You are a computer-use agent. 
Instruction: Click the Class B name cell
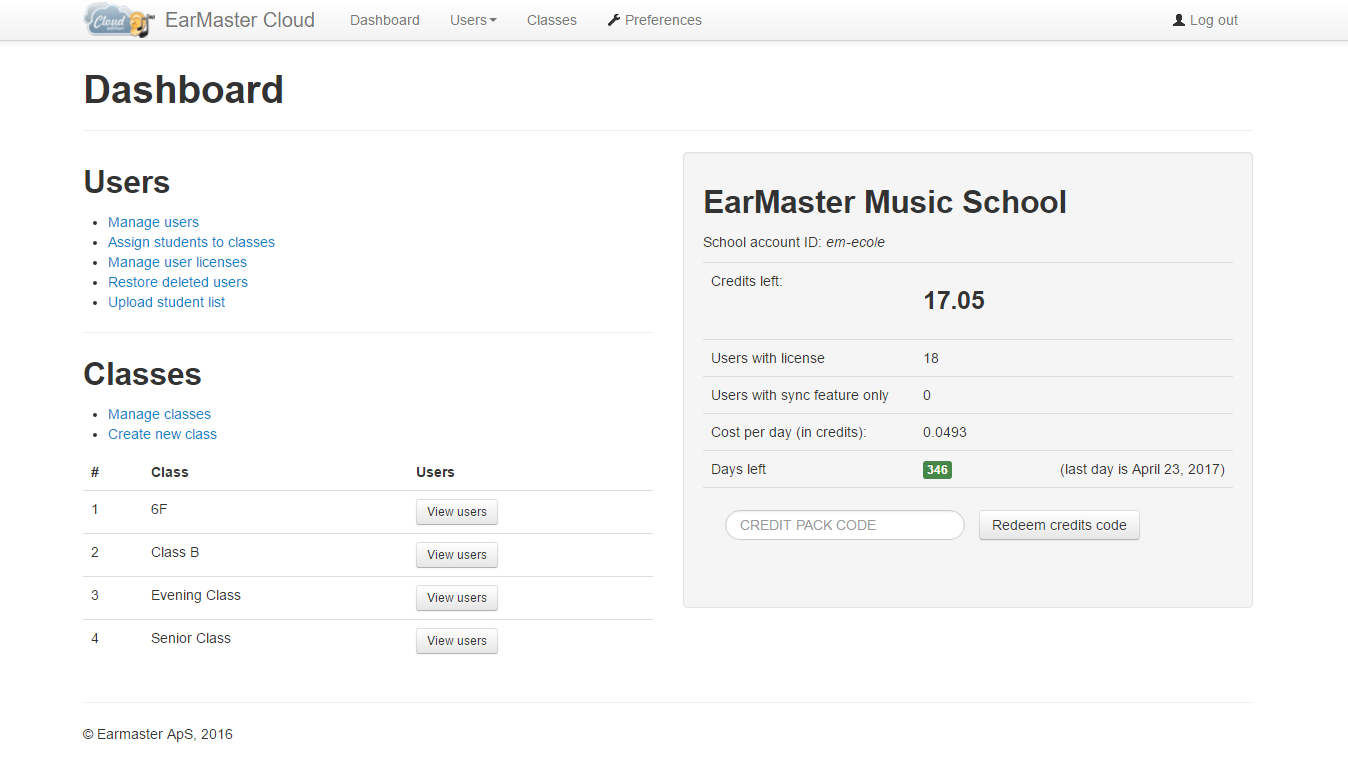click(x=175, y=552)
